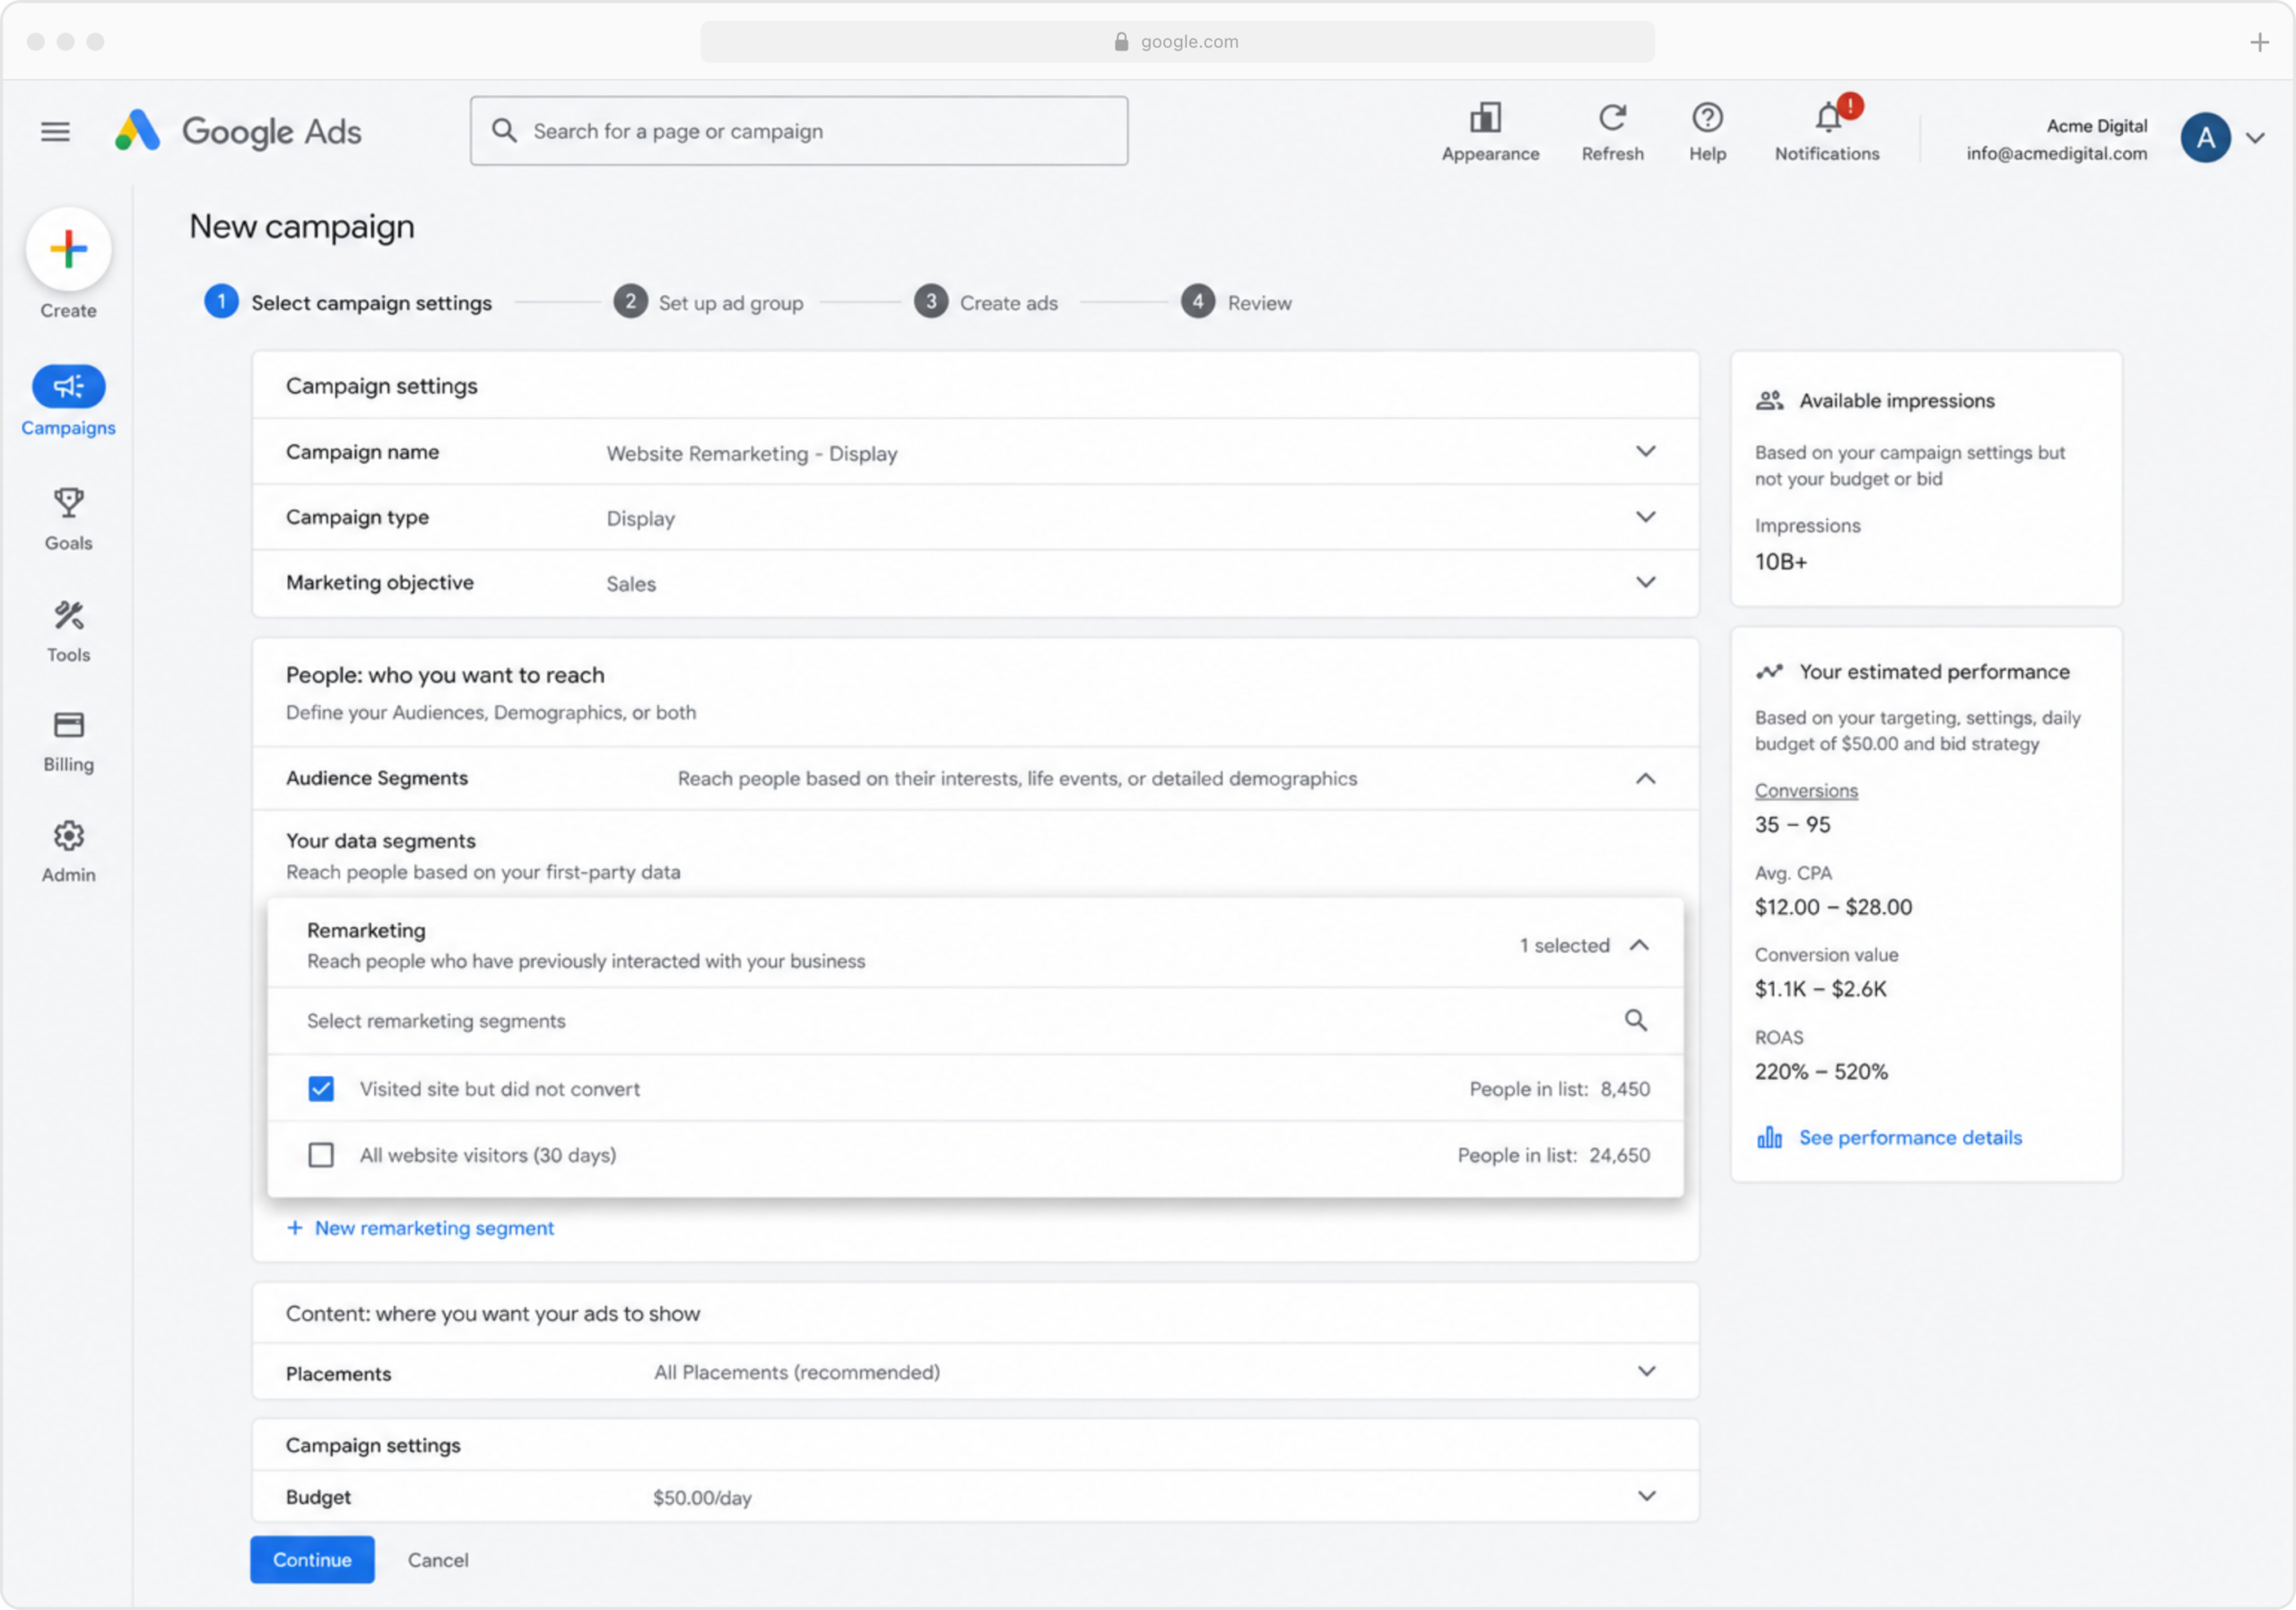The image size is (2296, 1610).
Task: Click People in list: 8,450
Action: click(x=1560, y=1089)
